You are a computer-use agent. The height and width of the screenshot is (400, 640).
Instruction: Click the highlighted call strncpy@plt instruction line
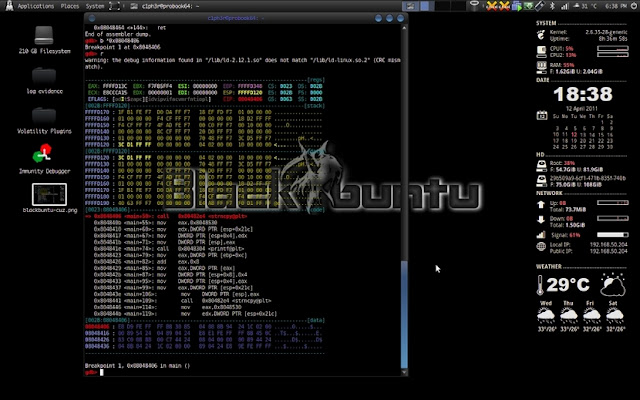click(x=166, y=216)
